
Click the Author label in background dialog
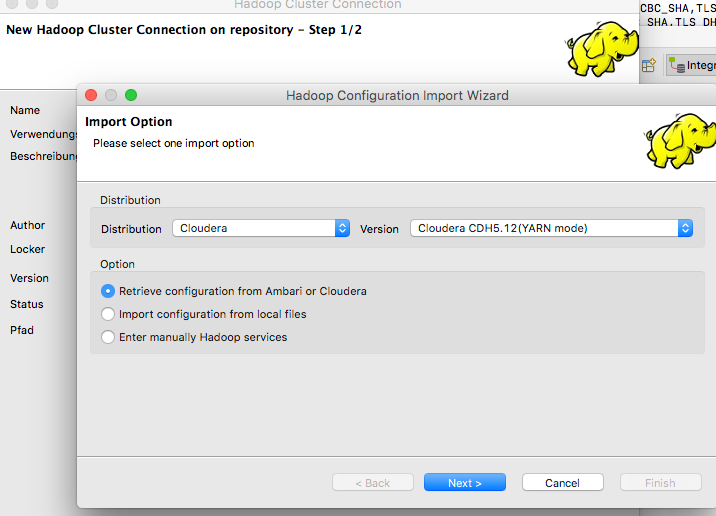pyautogui.click(x=28, y=225)
